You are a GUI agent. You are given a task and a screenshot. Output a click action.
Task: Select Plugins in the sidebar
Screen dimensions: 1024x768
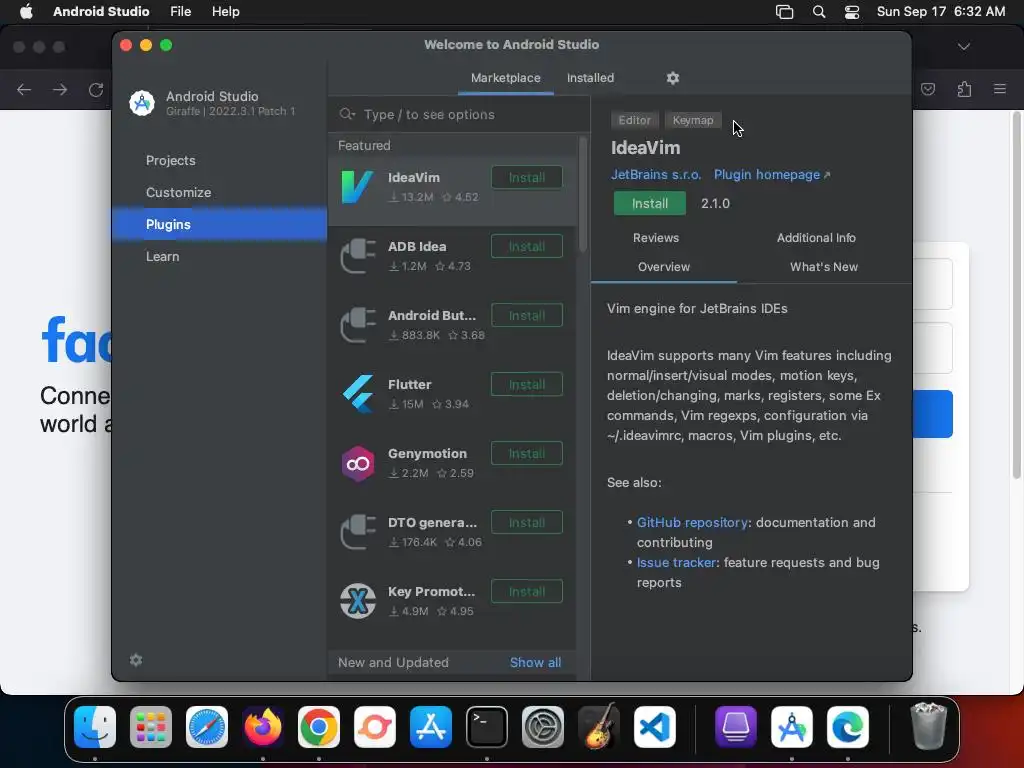[x=219, y=225]
